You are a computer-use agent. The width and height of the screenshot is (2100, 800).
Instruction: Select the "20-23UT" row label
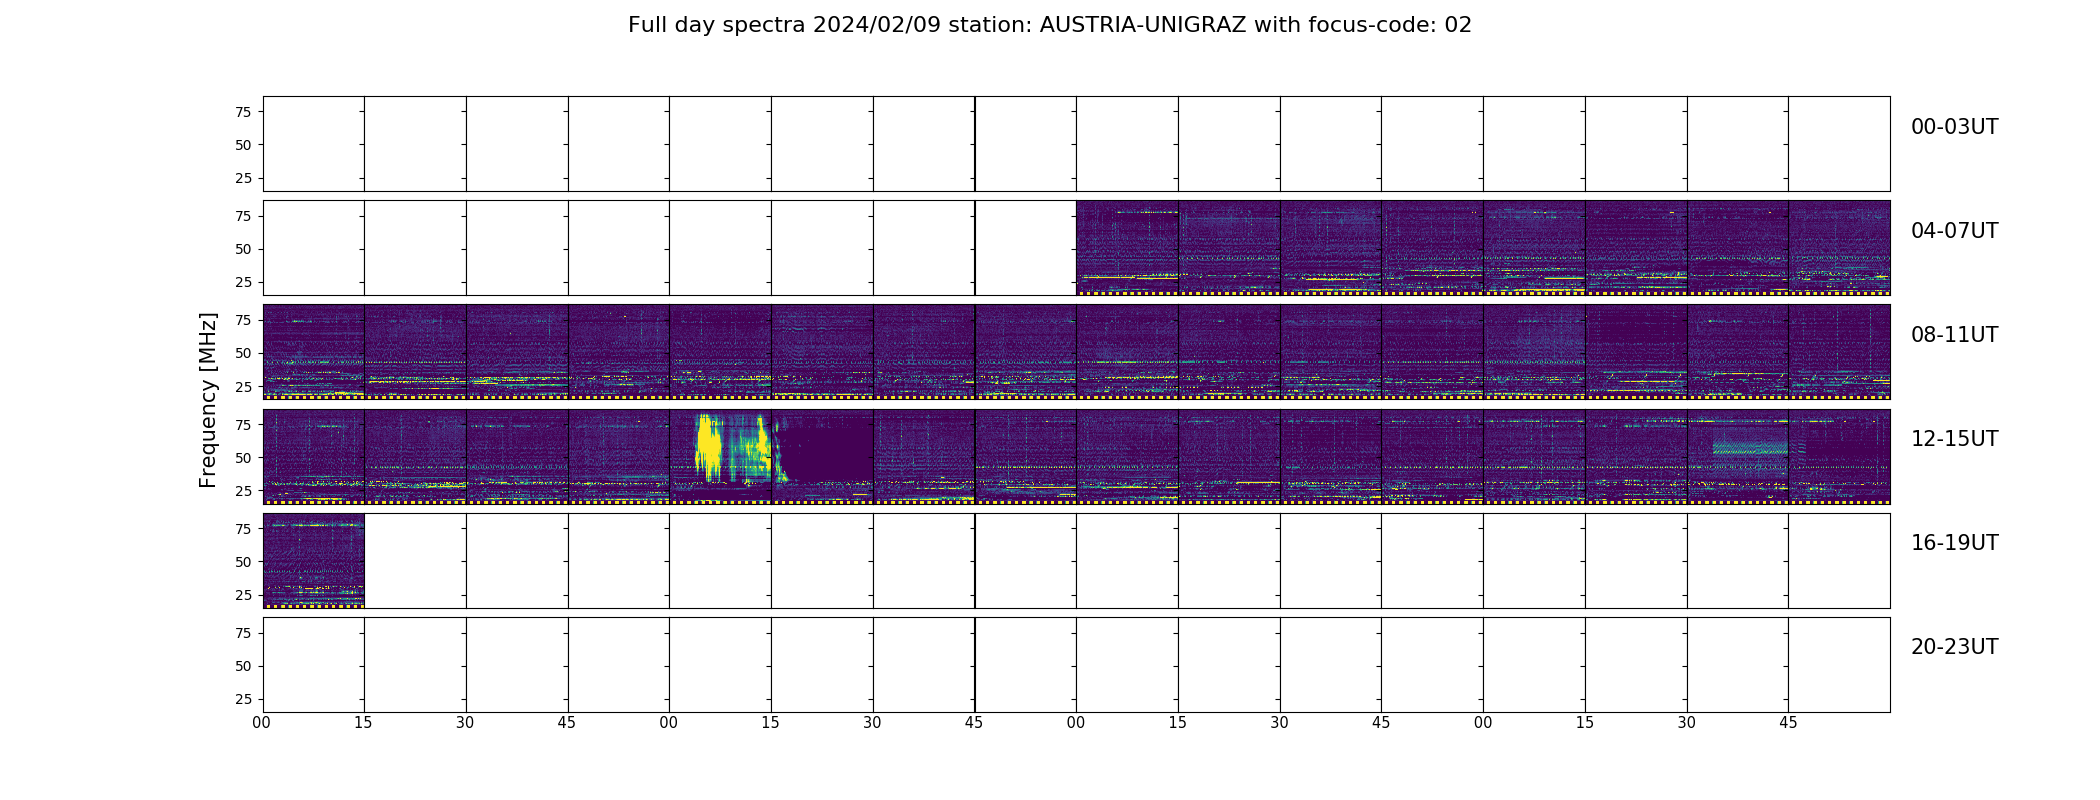pyautogui.click(x=1954, y=647)
